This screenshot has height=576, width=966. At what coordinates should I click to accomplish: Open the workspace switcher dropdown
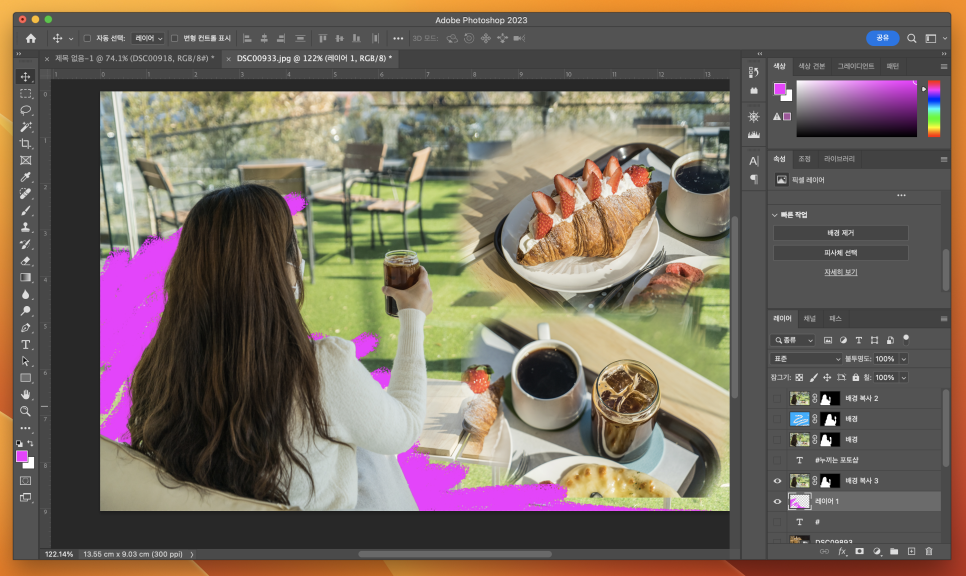[x=935, y=38]
